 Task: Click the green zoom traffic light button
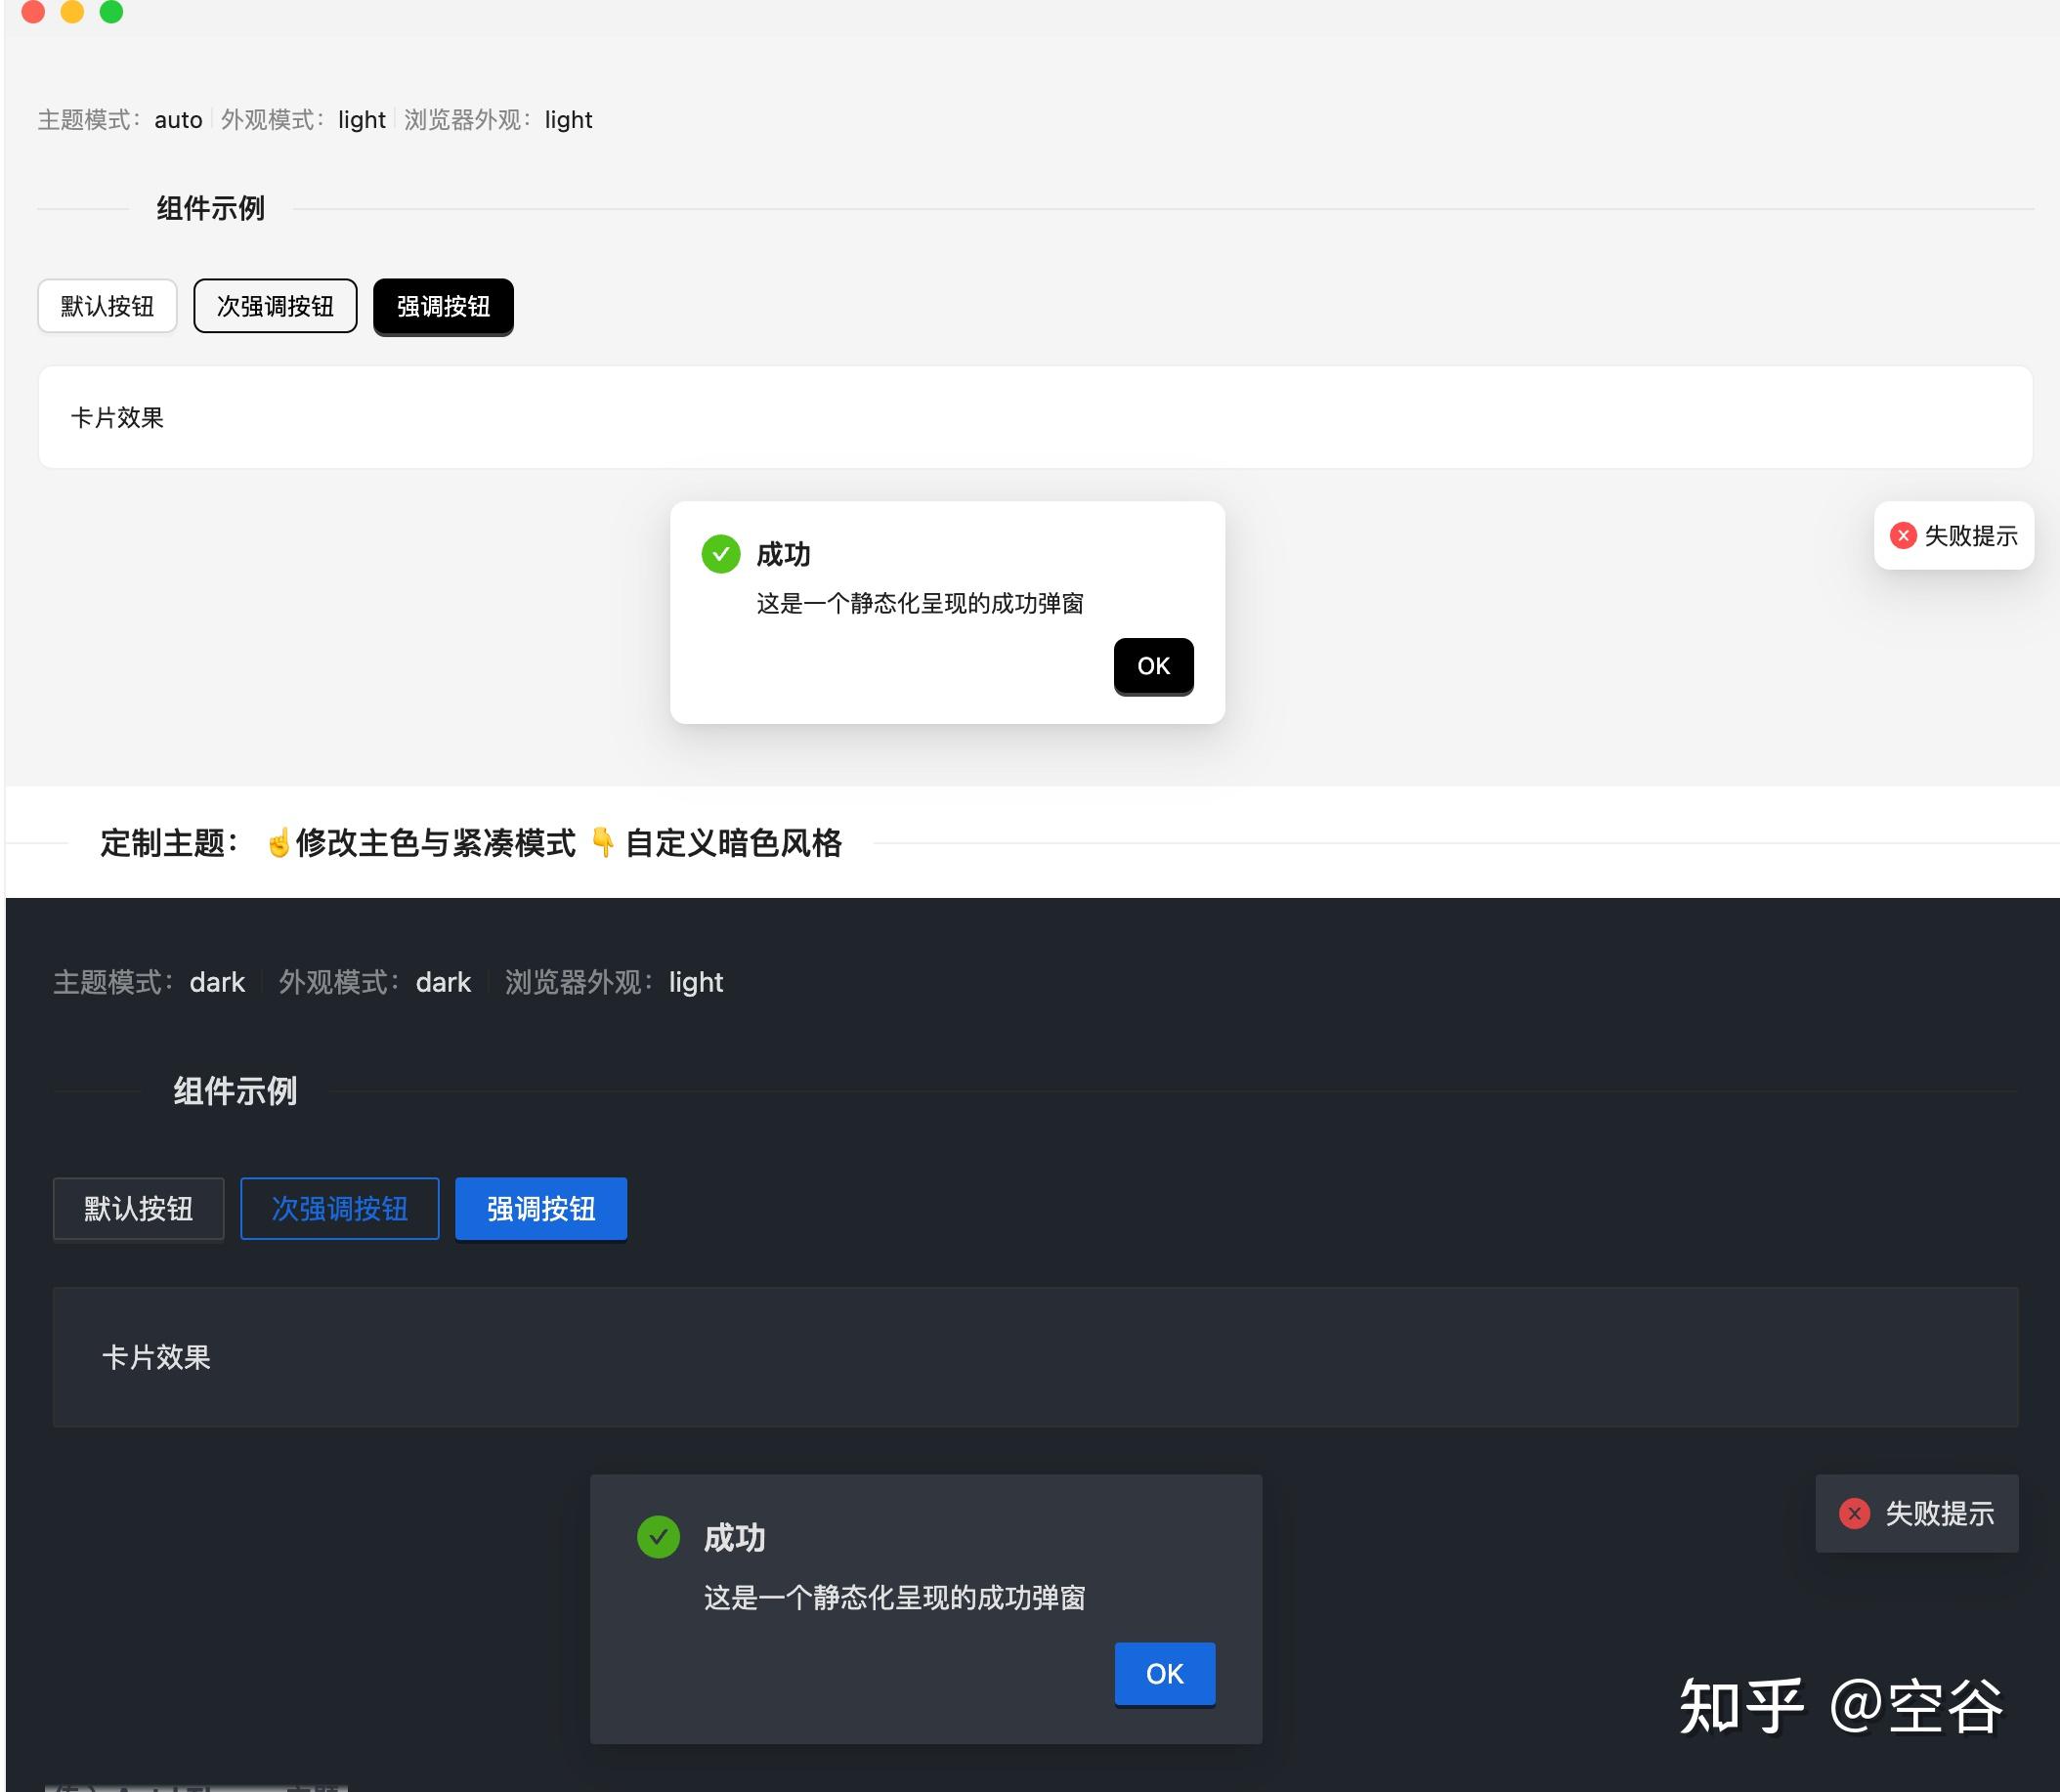[112, 12]
